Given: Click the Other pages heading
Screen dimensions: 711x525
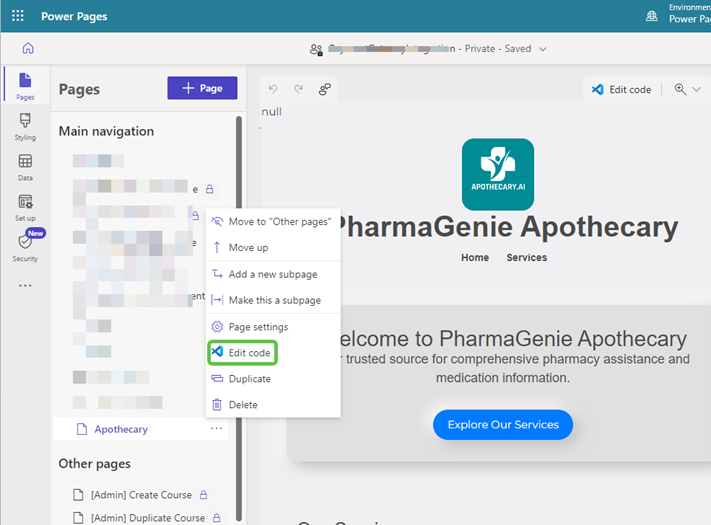Looking at the screenshot, I should 94,463.
